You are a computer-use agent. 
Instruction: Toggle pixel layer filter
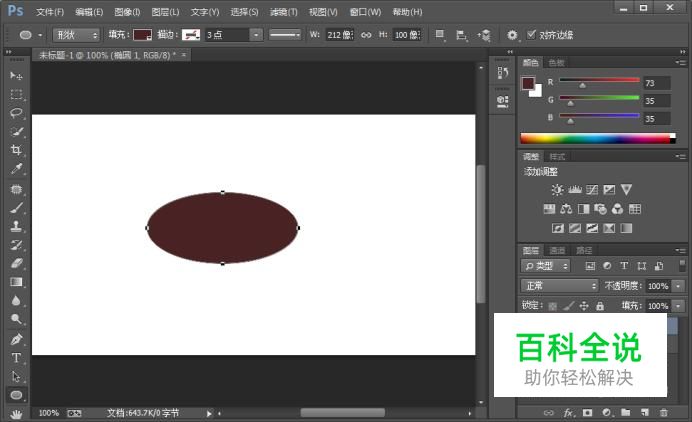click(x=590, y=266)
